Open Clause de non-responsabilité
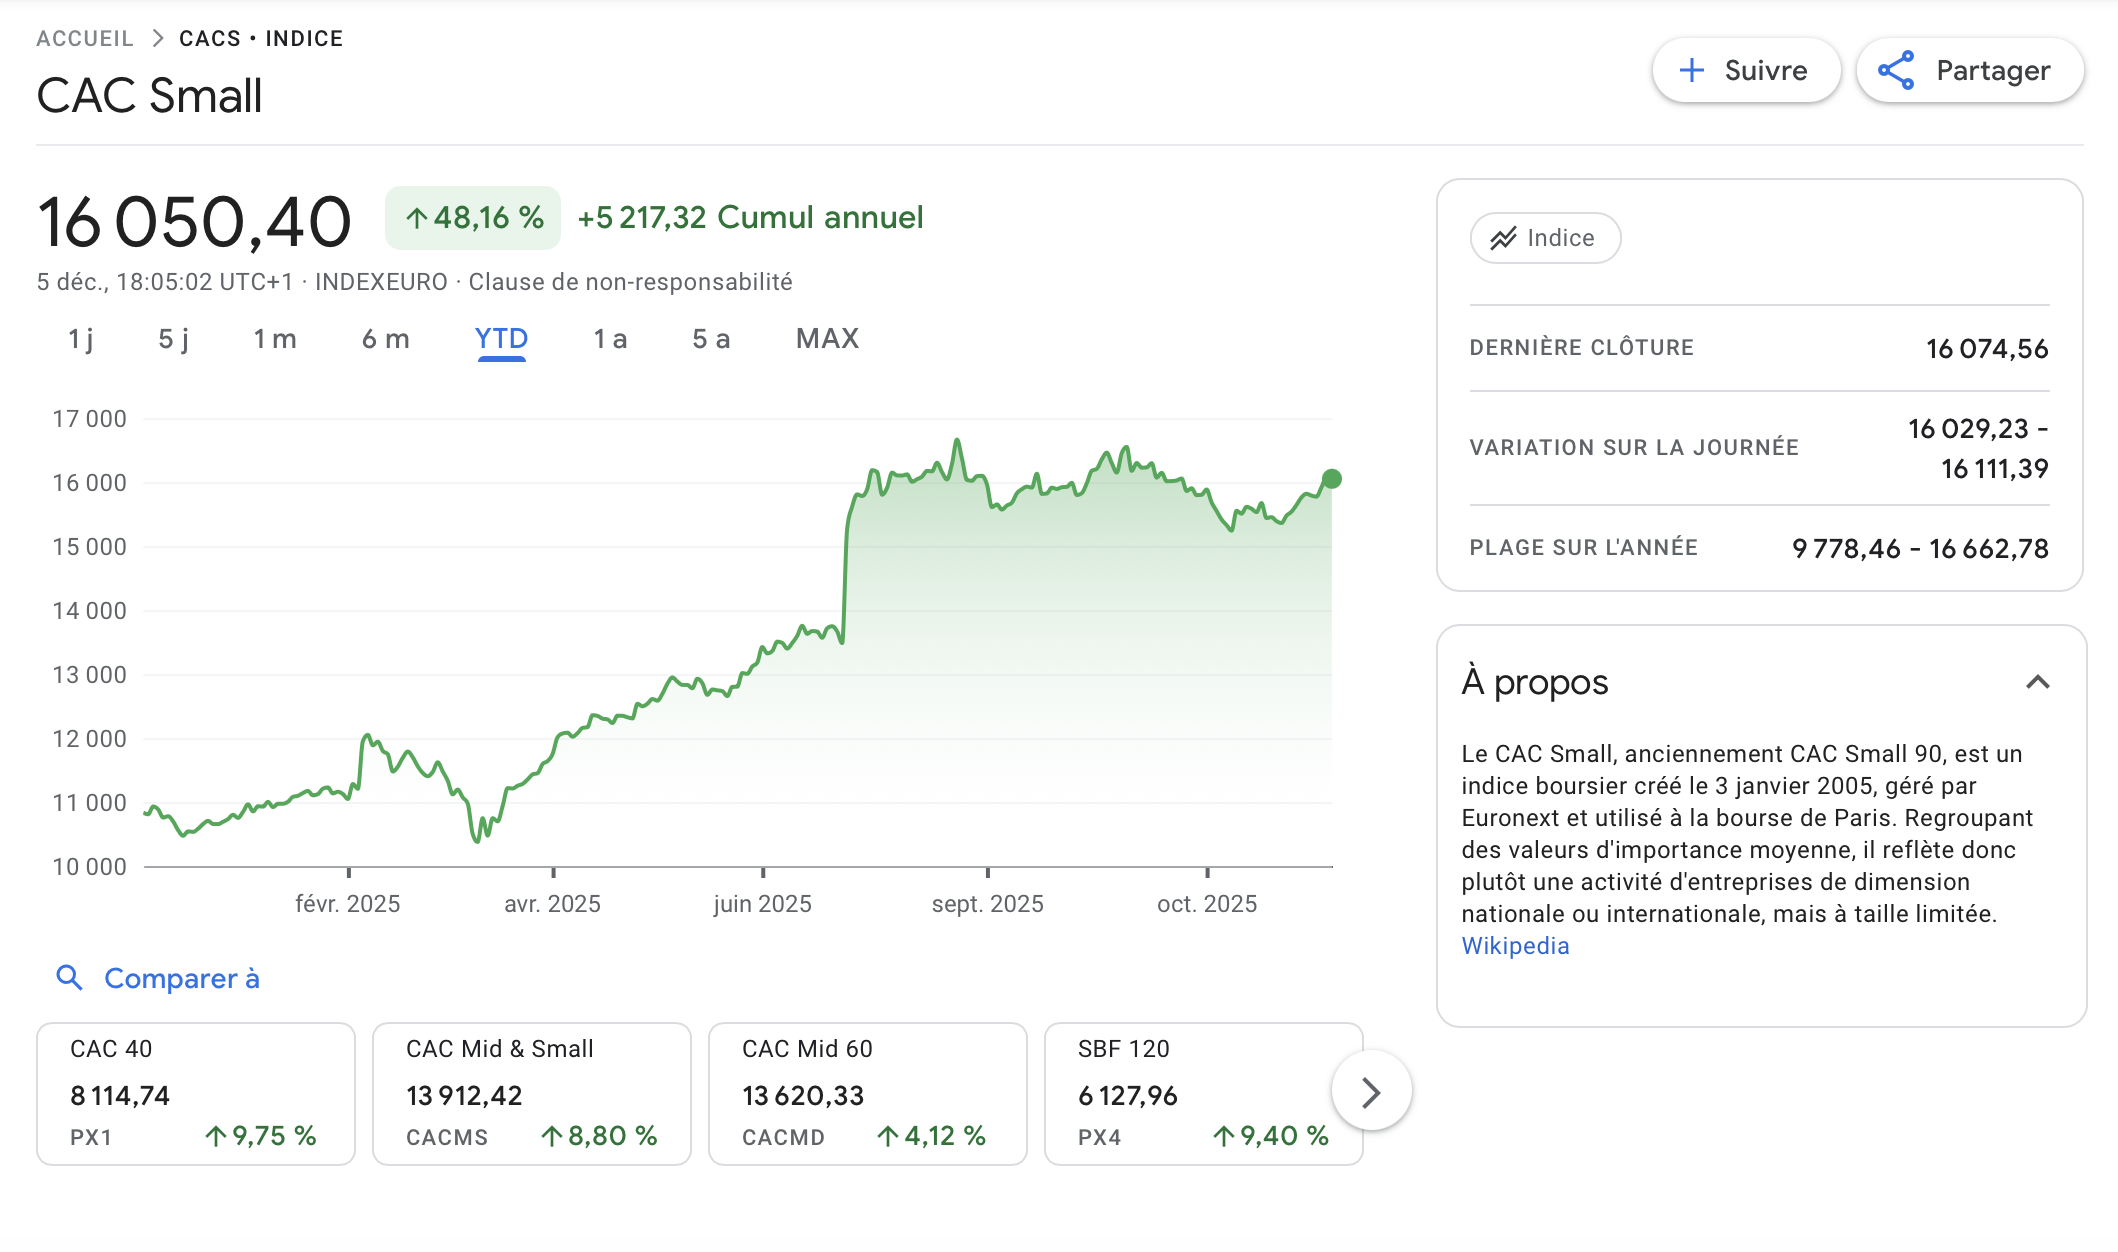The image size is (2118, 1252). 630,282
